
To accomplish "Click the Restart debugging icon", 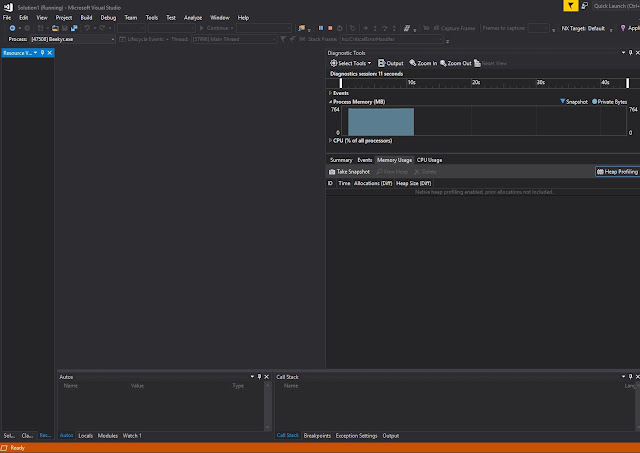I will coord(340,28).
